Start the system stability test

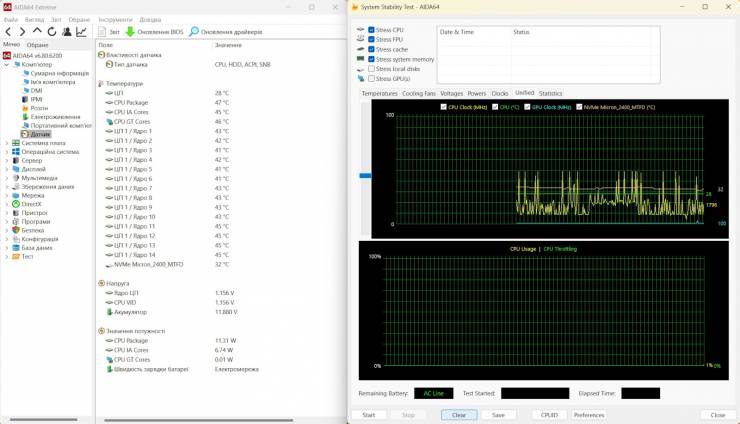(369, 415)
